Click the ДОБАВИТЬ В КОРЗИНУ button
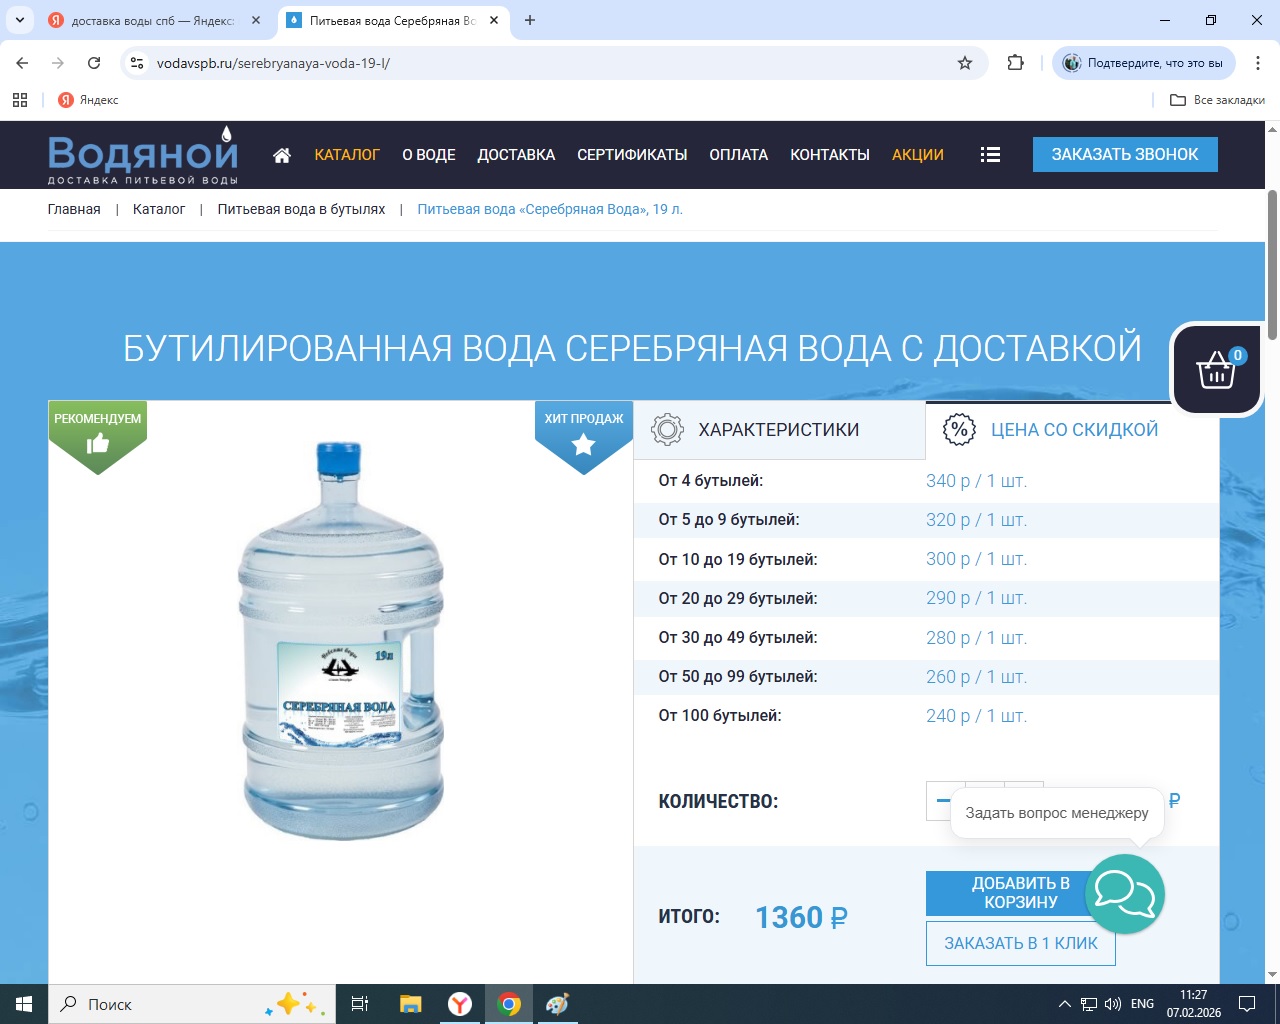This screenshot has height=1024, width=1280. click(x=1021, y=893)
